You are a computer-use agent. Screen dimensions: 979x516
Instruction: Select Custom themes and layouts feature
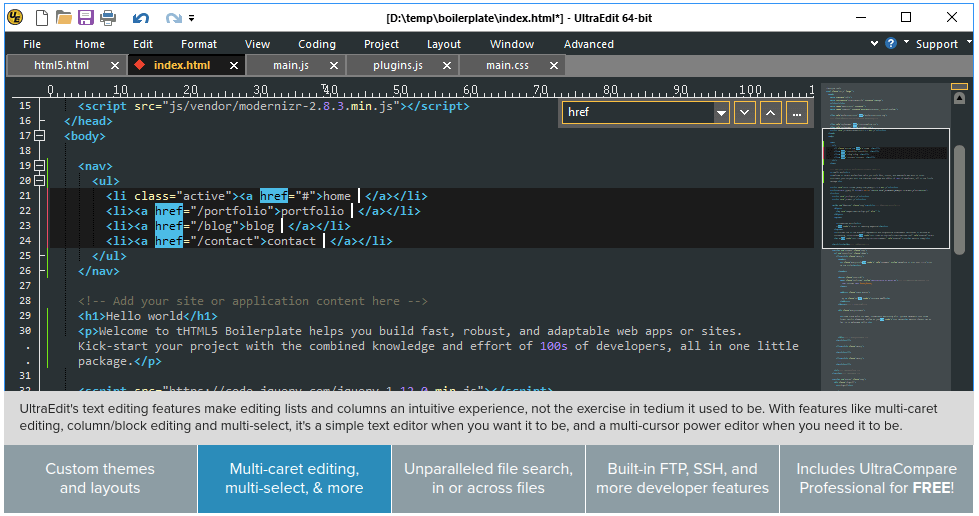[x=100, y=479]
